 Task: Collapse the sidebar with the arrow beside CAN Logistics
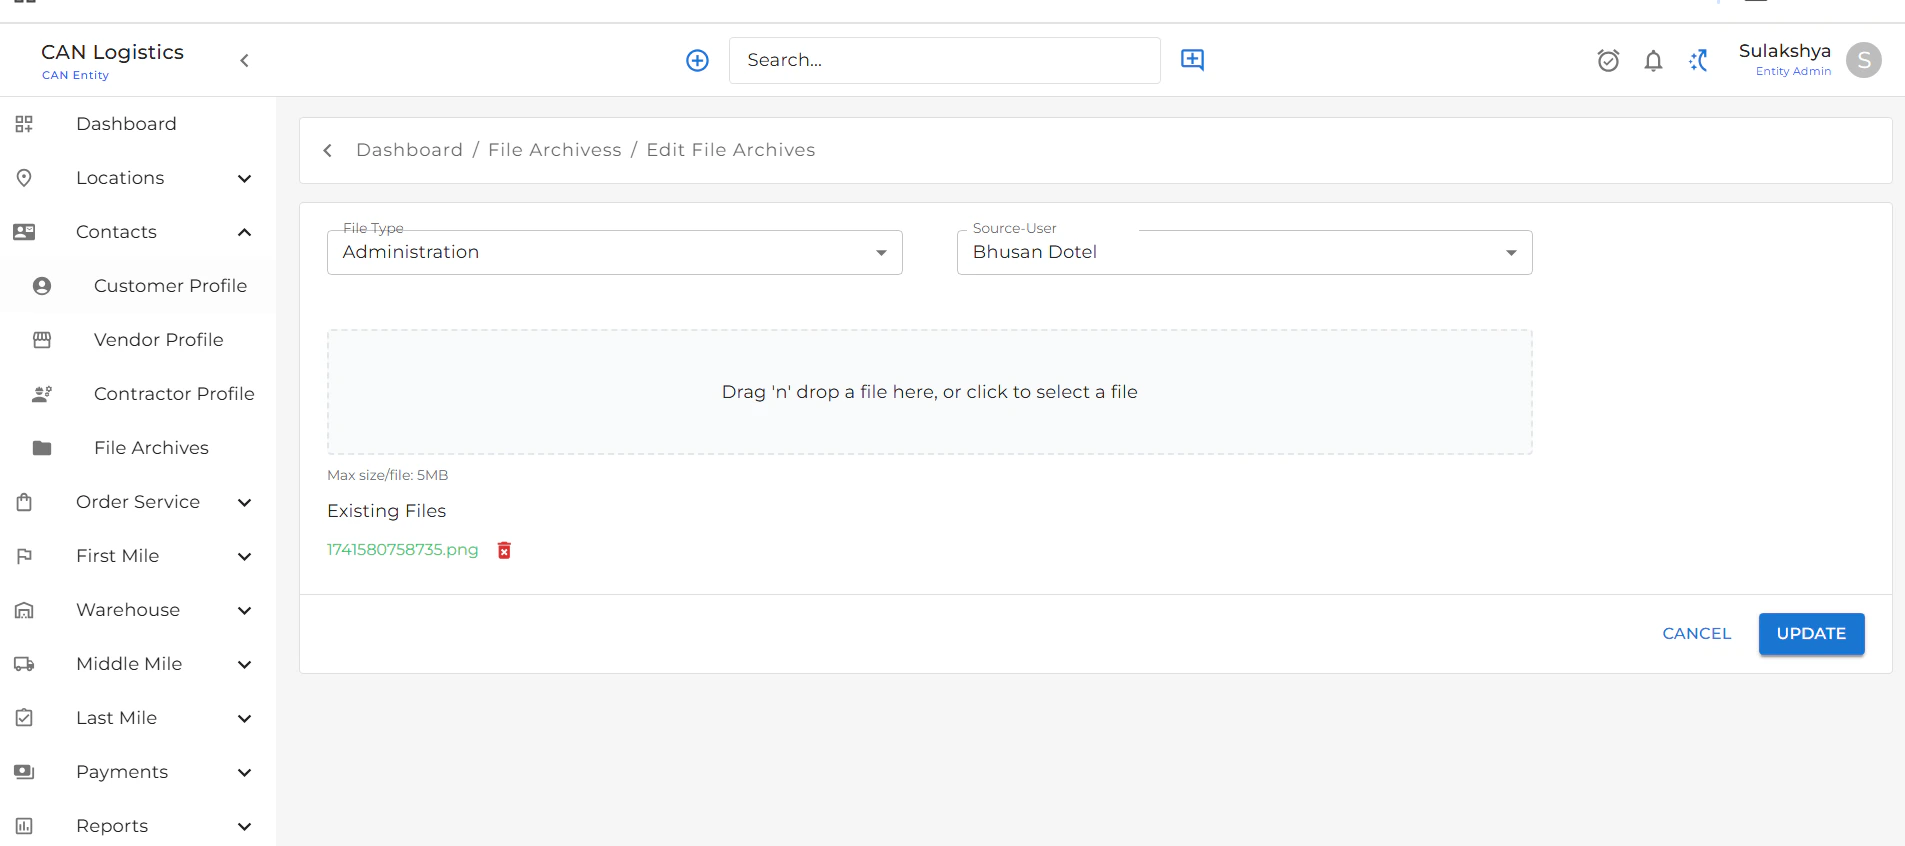click(x=244, y=61)
